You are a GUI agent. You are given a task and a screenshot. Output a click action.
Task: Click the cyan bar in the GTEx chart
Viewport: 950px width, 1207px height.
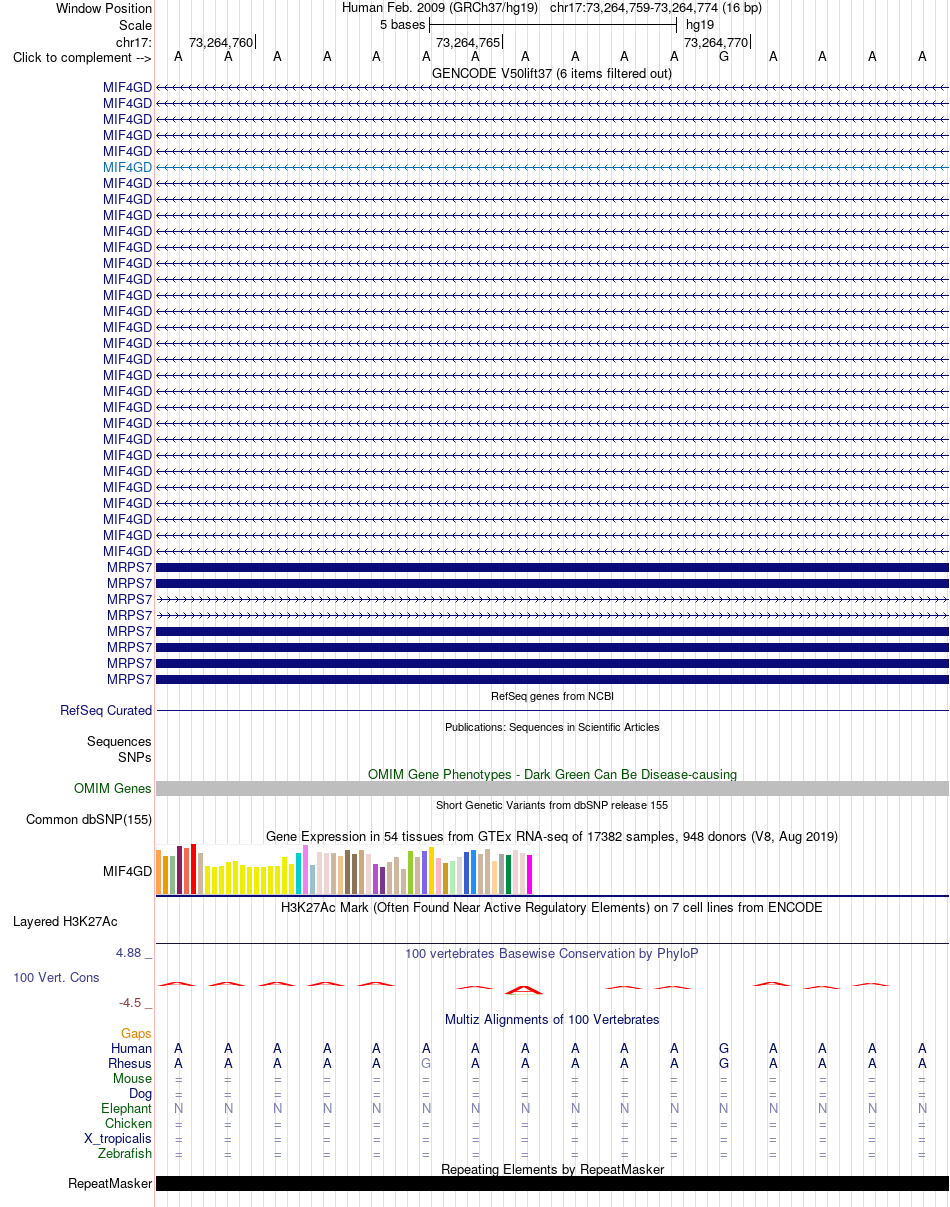pyautogui.click(x=299, y=873)
